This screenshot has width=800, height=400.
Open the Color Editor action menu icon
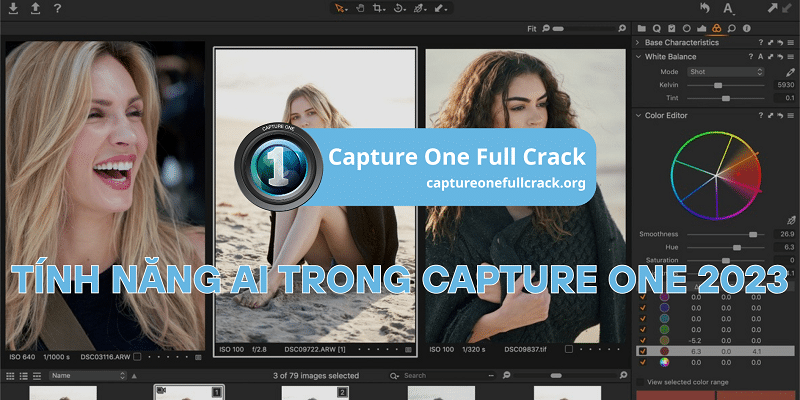coord(790,115)
